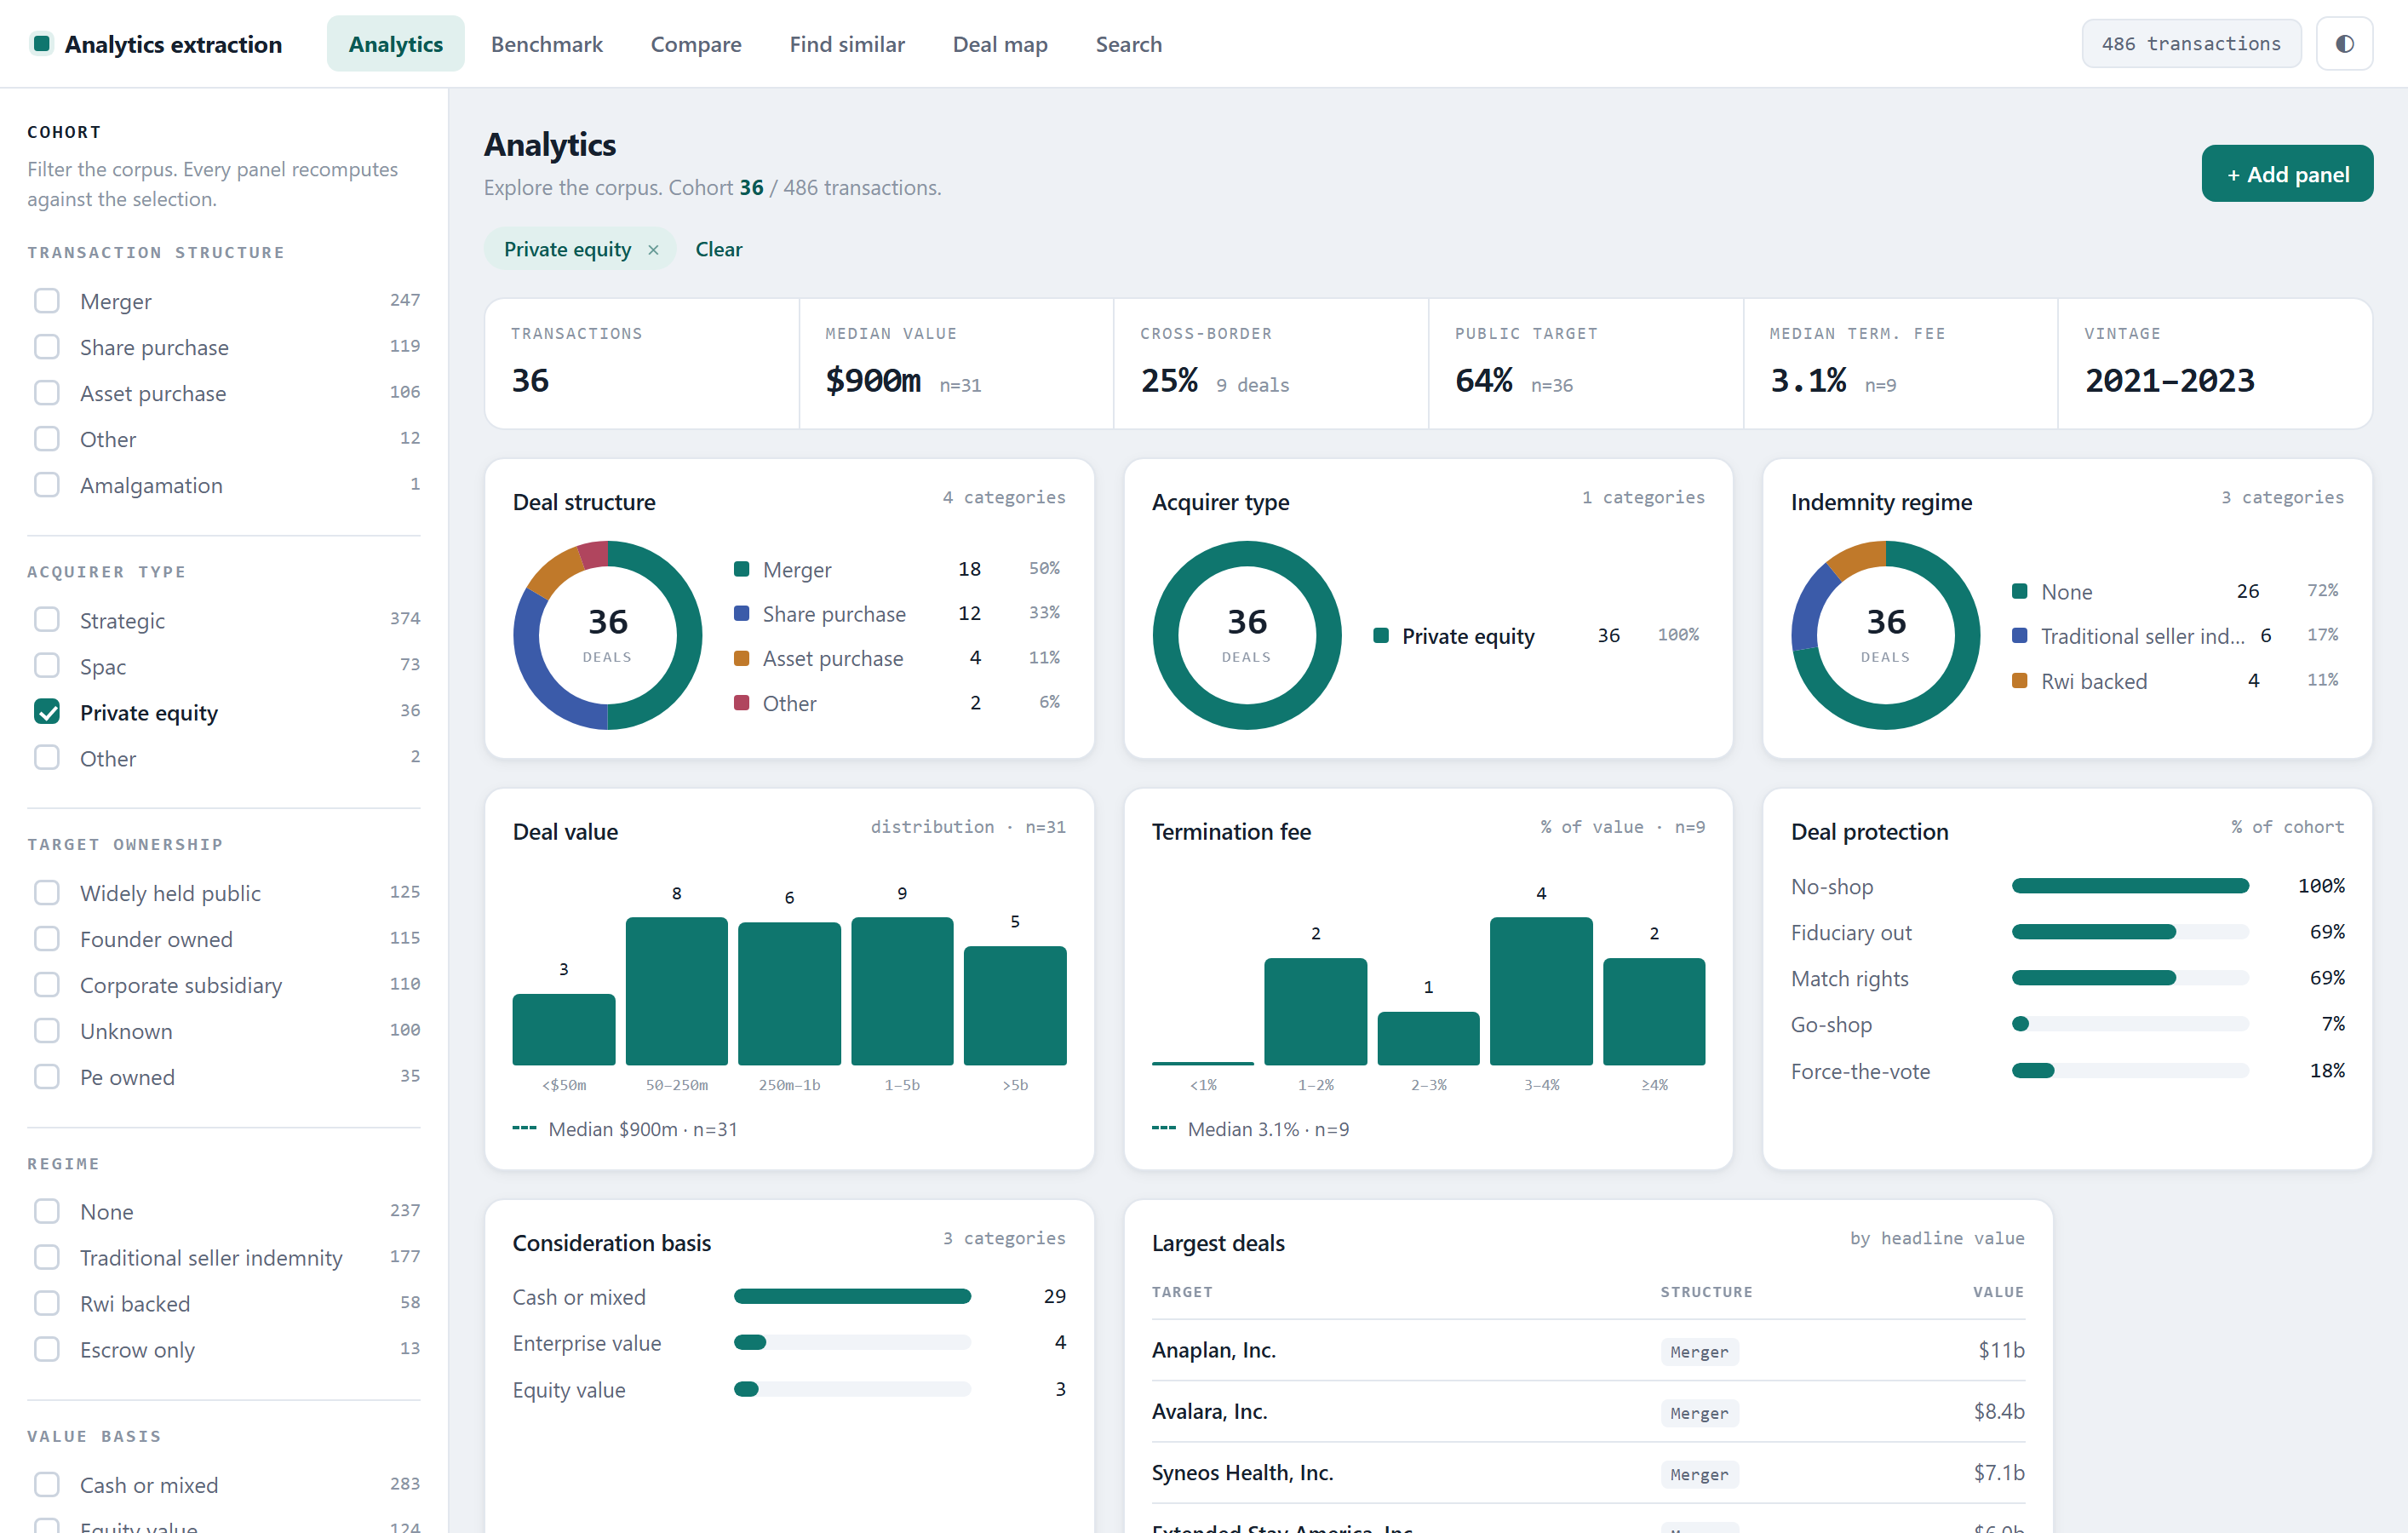Click the Cash or mixed consideration bar
The image size is (2408, 1533).
(852, 1297)
